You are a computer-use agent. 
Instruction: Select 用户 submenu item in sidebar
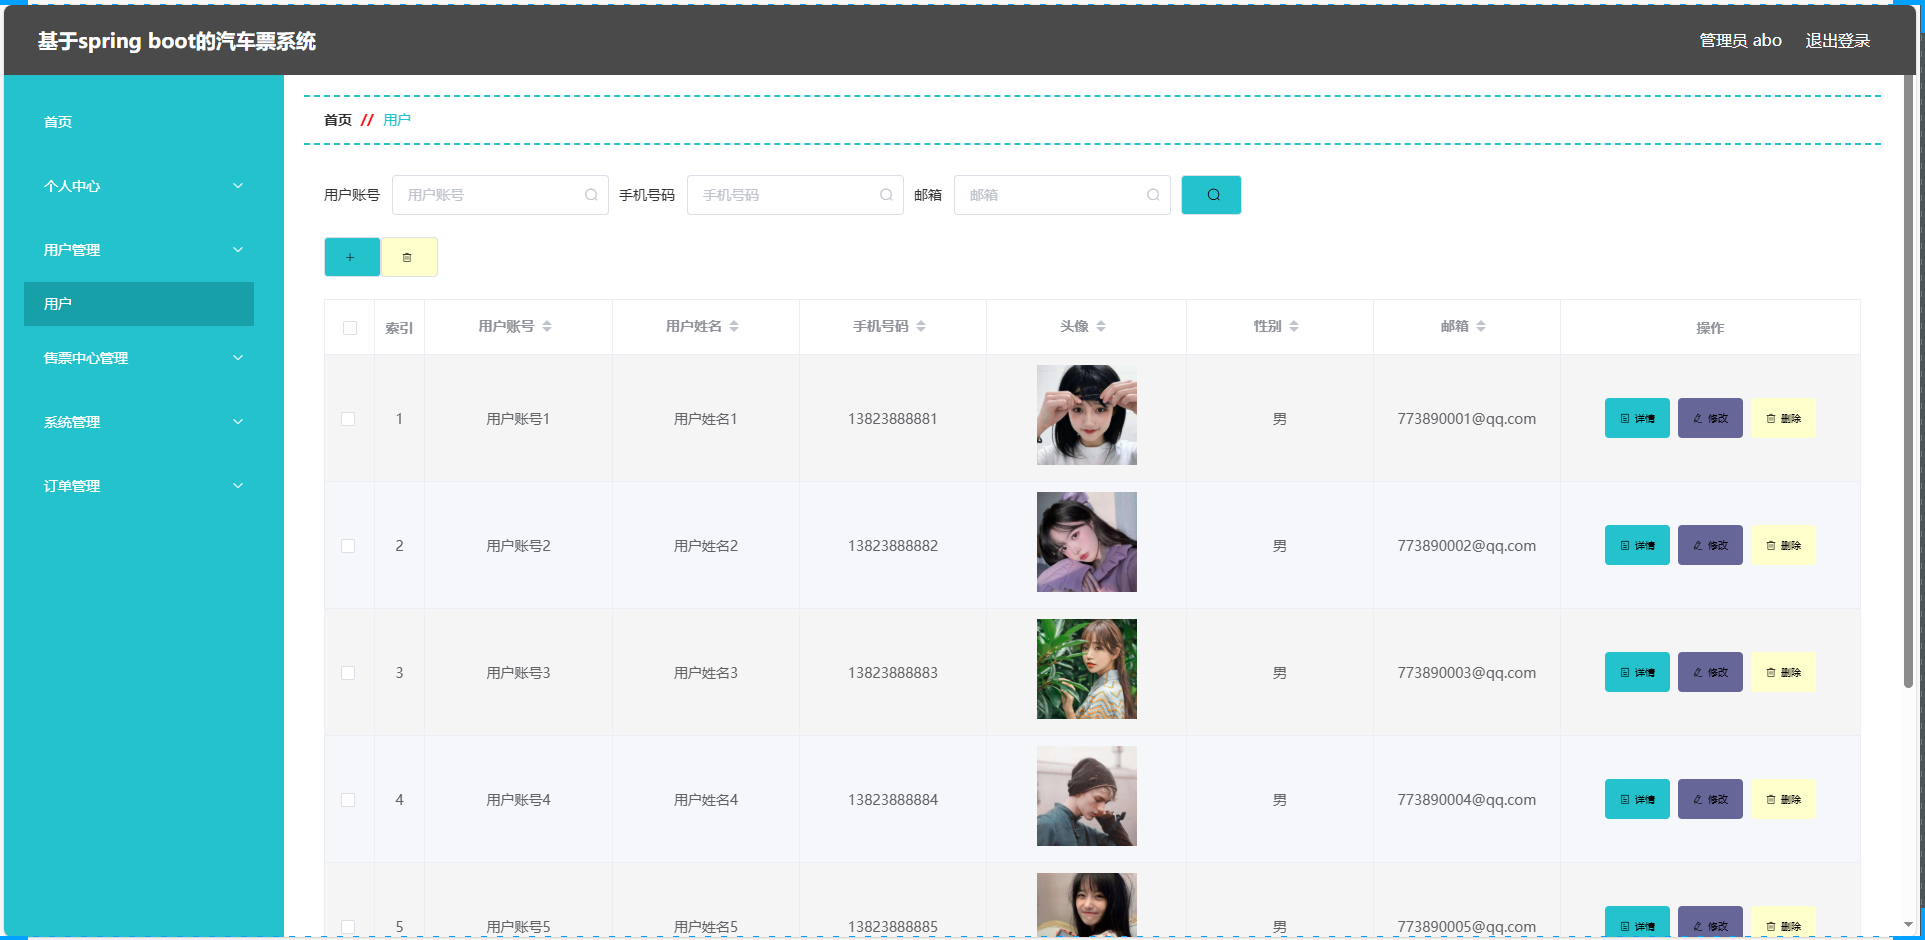(x=139, y=304)
